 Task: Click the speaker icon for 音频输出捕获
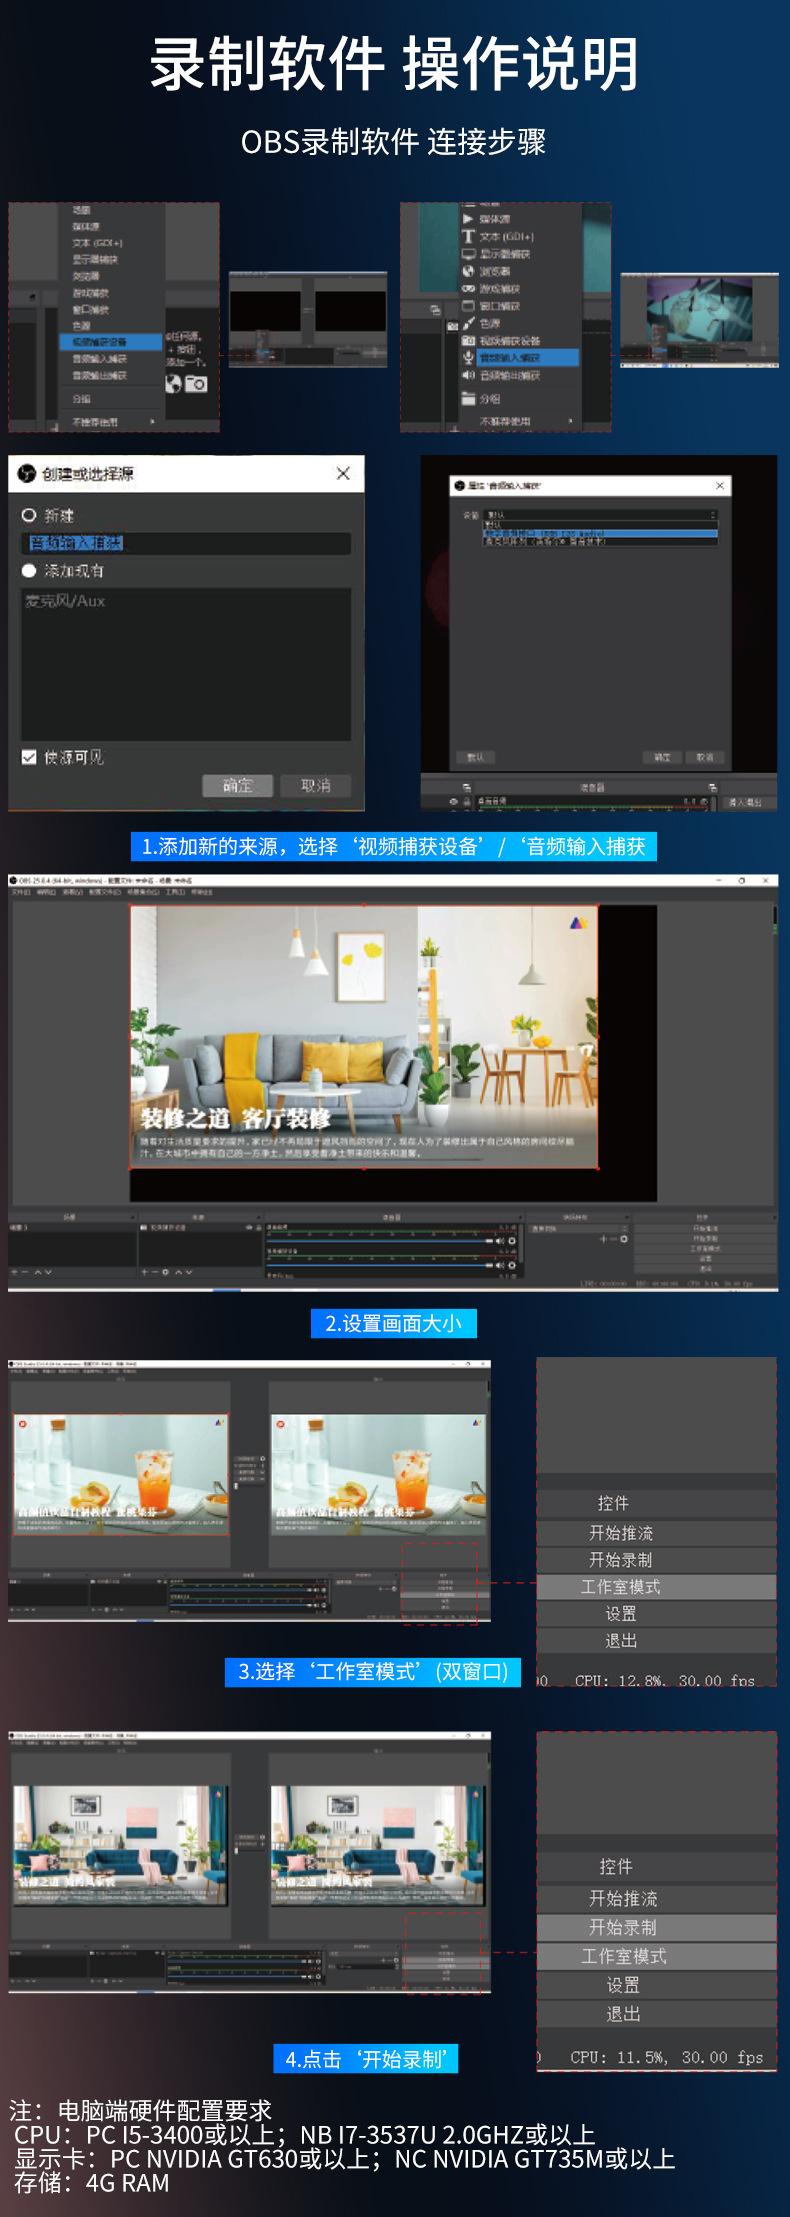468,375
